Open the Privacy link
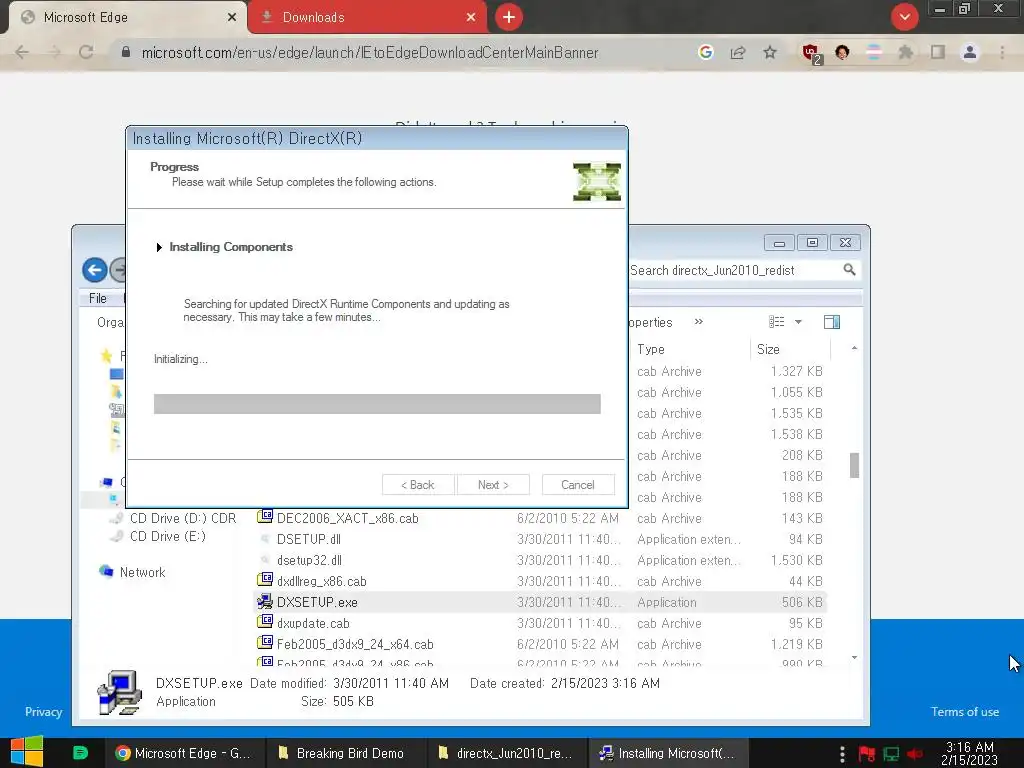This screenshot has height=768, width=1024. point(44,712)
